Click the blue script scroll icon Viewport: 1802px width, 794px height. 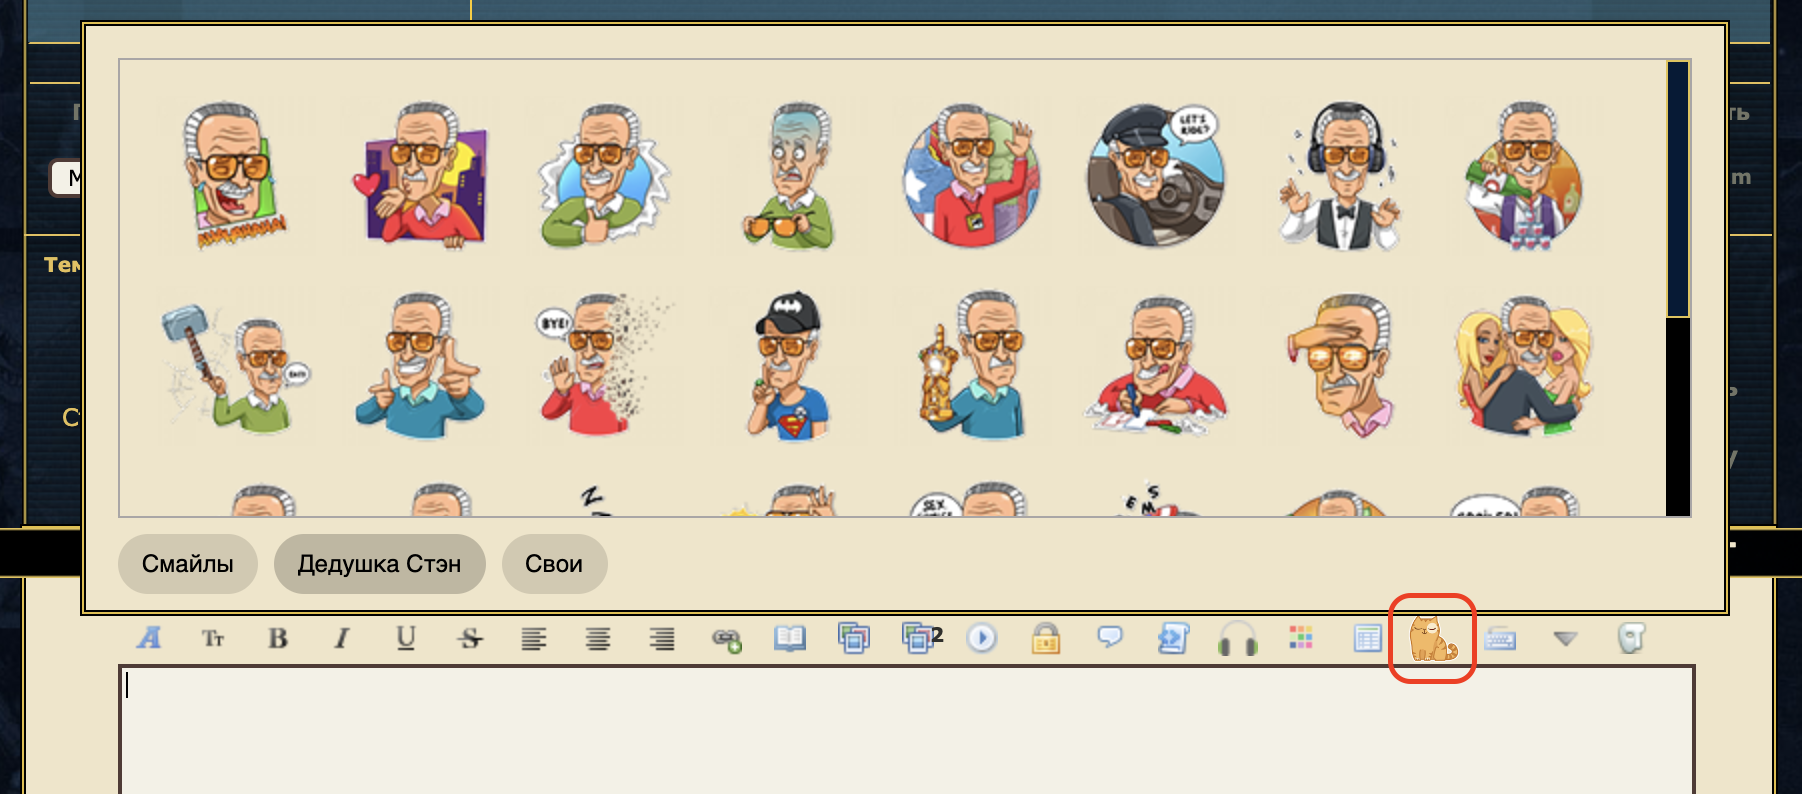point(1173,638)
